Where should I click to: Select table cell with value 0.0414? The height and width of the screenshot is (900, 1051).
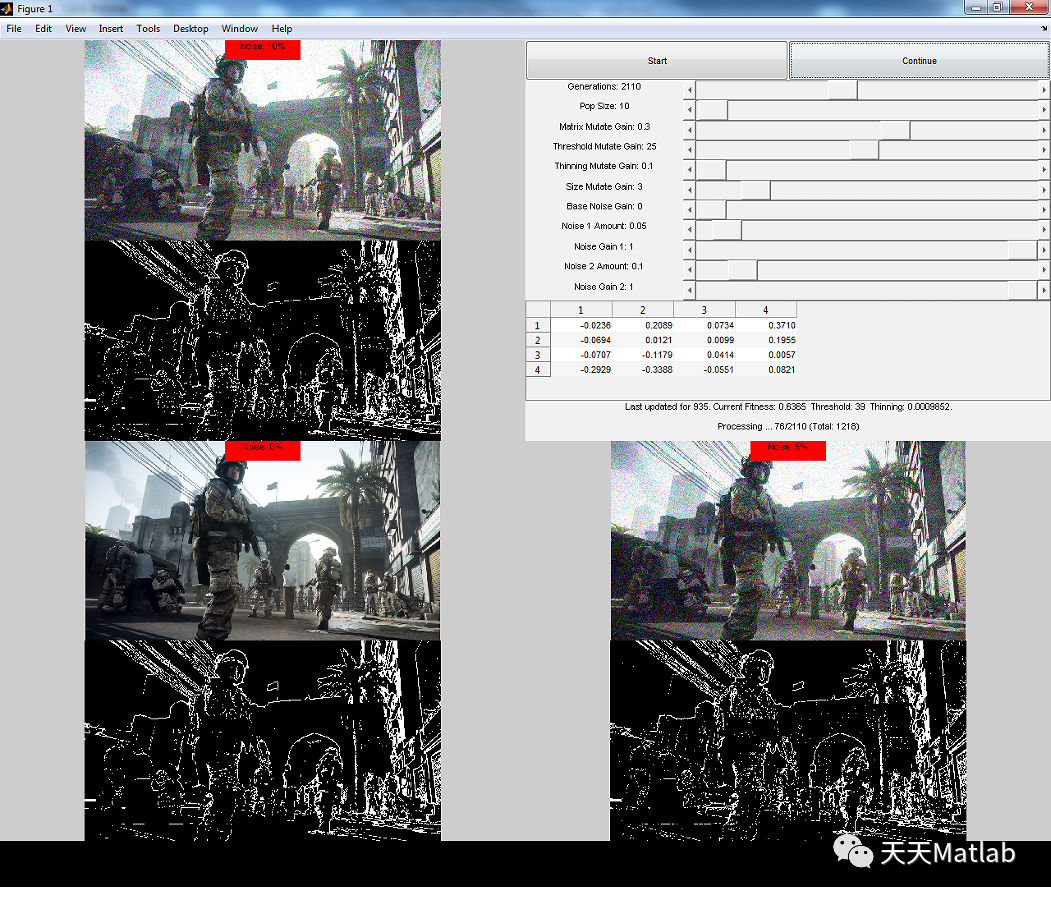click(704, 355)
